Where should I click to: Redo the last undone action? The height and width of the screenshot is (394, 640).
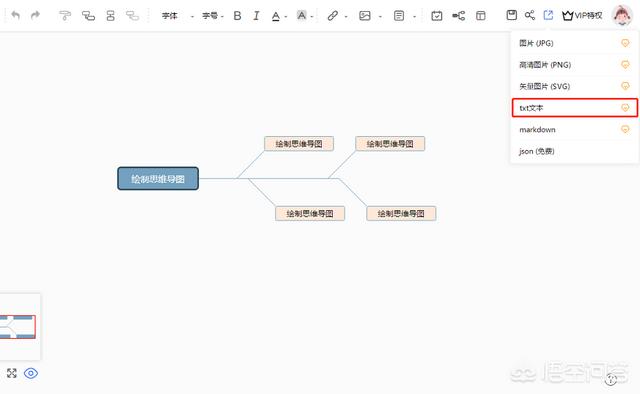pos(36,16)
